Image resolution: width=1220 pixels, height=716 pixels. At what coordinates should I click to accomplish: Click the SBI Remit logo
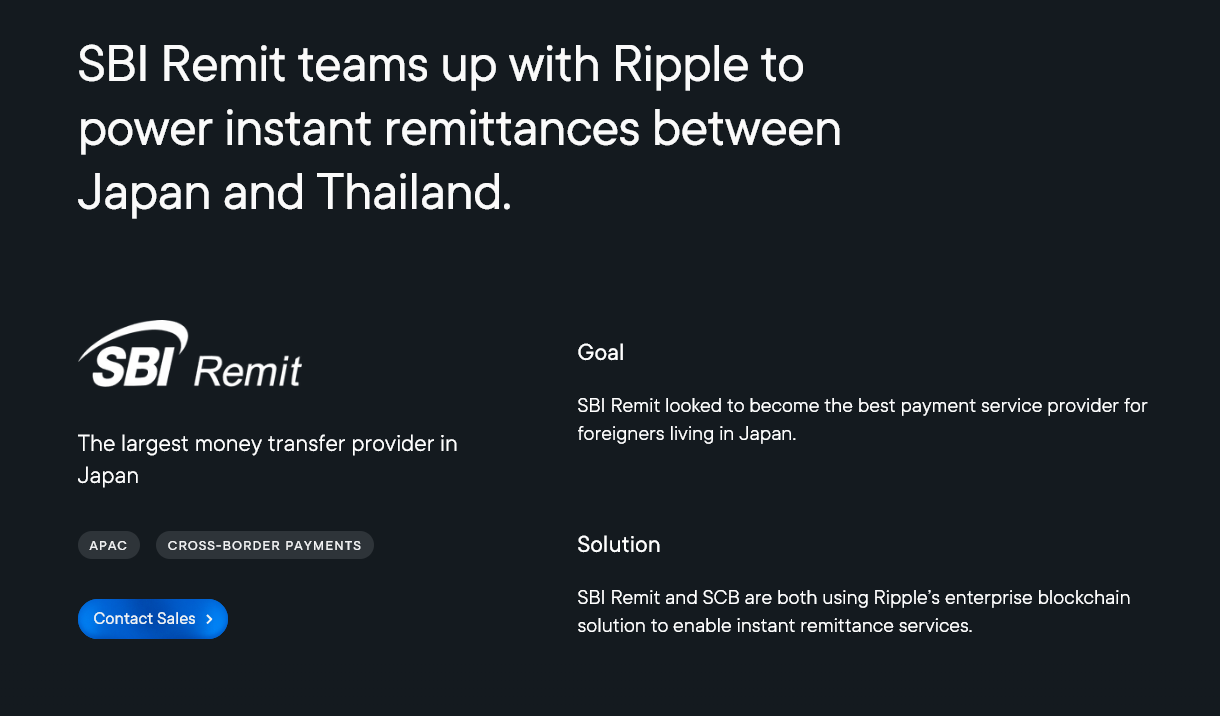[x=189, y=355]
